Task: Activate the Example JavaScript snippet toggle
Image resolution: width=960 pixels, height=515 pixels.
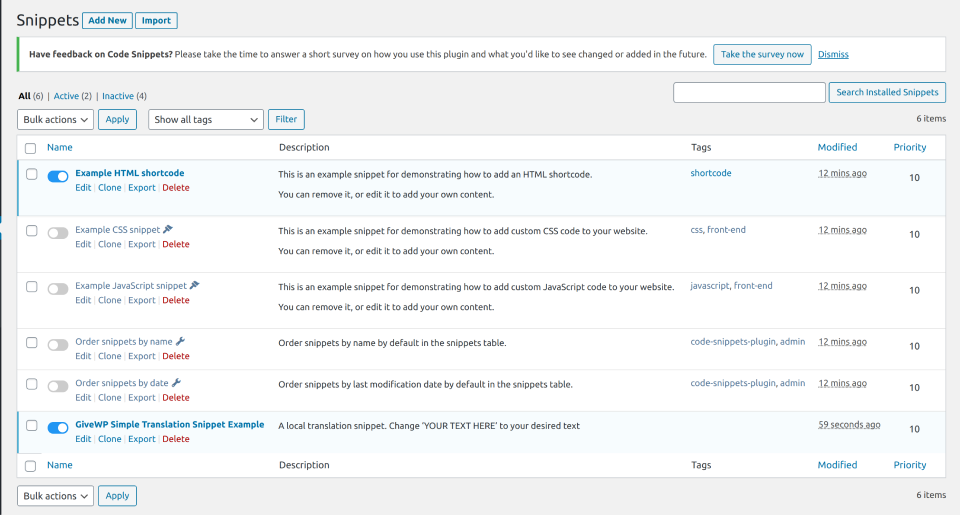Action: point(58,289)
